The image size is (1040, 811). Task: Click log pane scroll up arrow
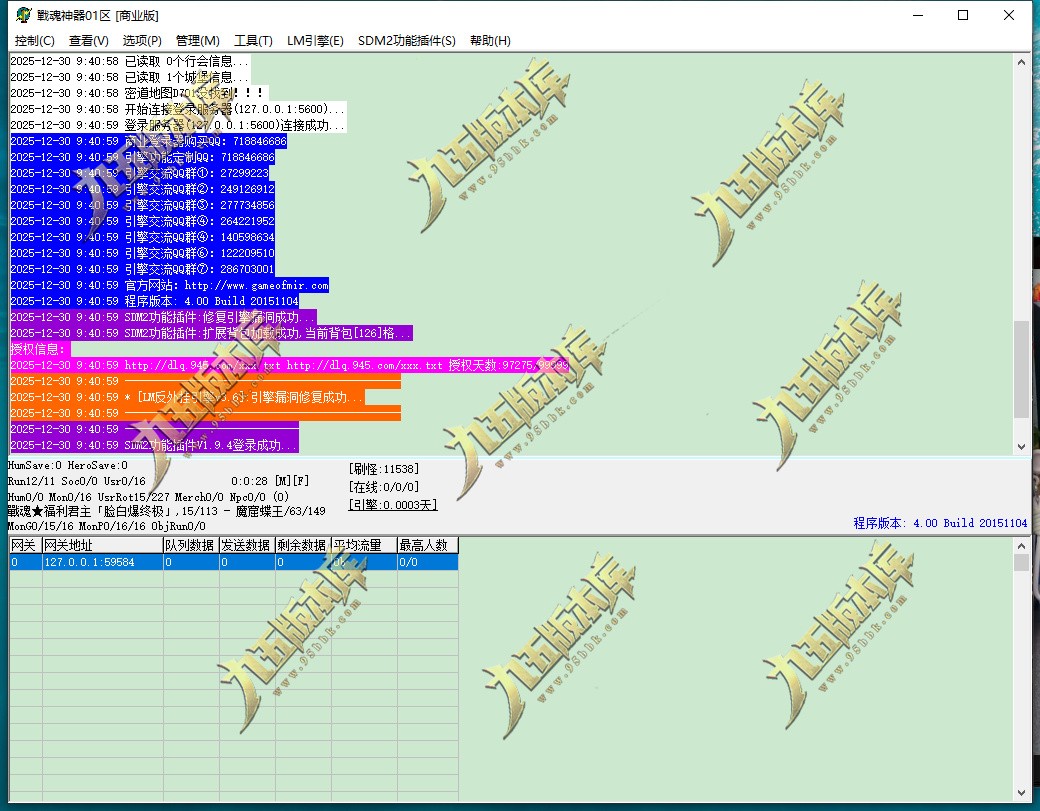(1021, 62)
